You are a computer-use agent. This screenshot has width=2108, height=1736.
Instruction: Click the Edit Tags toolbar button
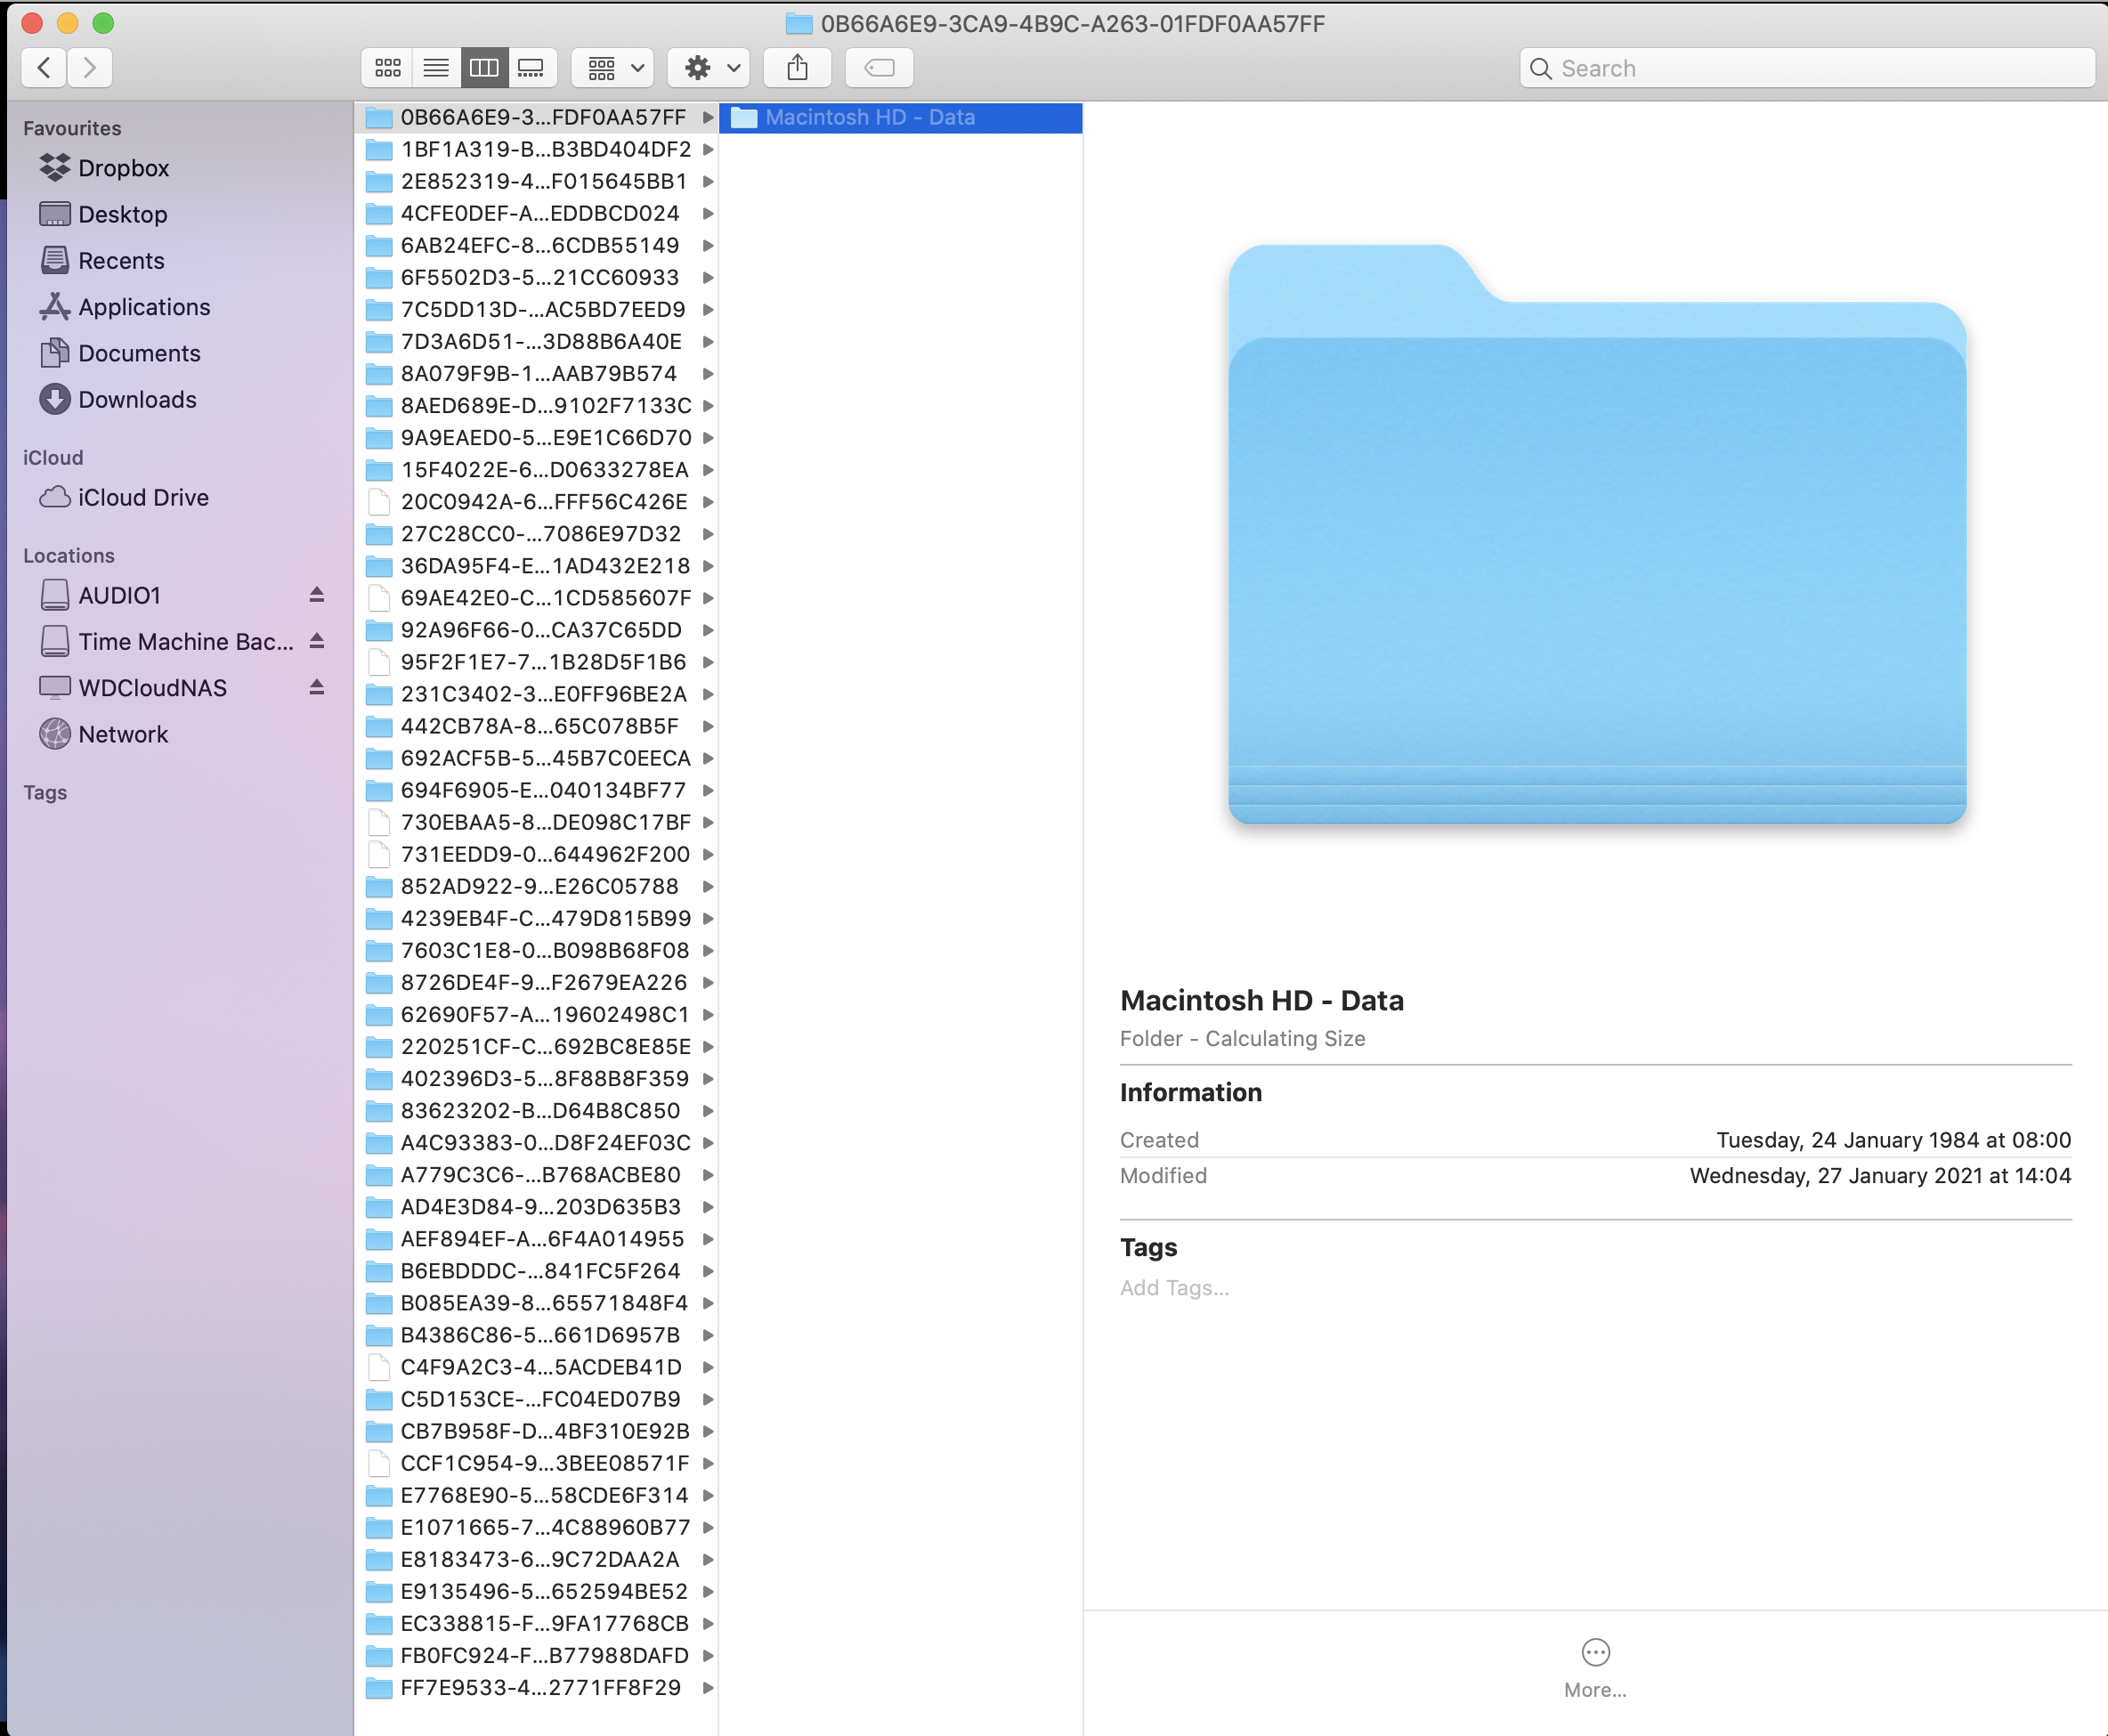point(879,68)
